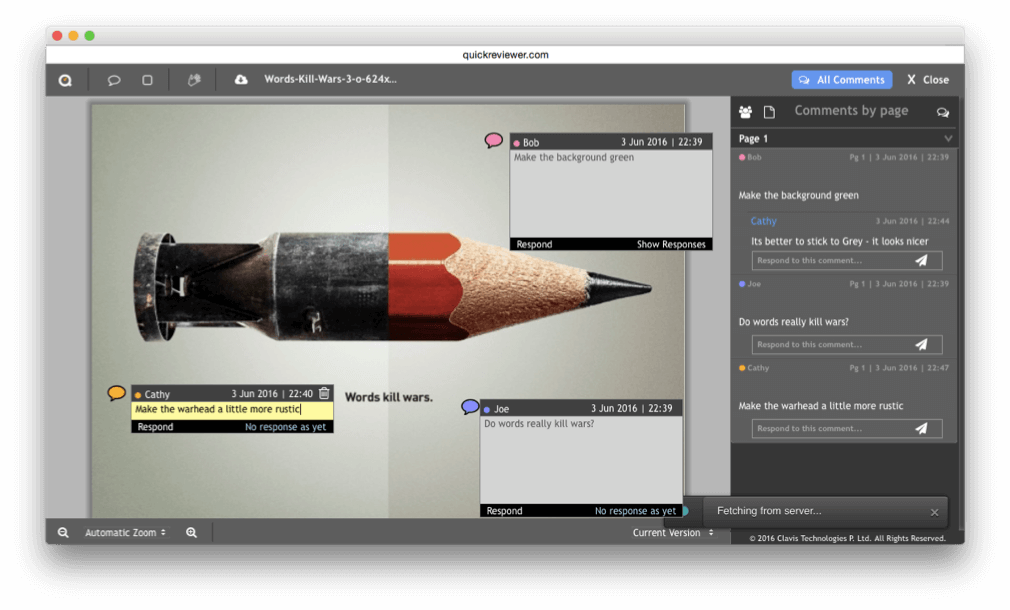Click the 'Its better to stick to Grey' reply

839,241
